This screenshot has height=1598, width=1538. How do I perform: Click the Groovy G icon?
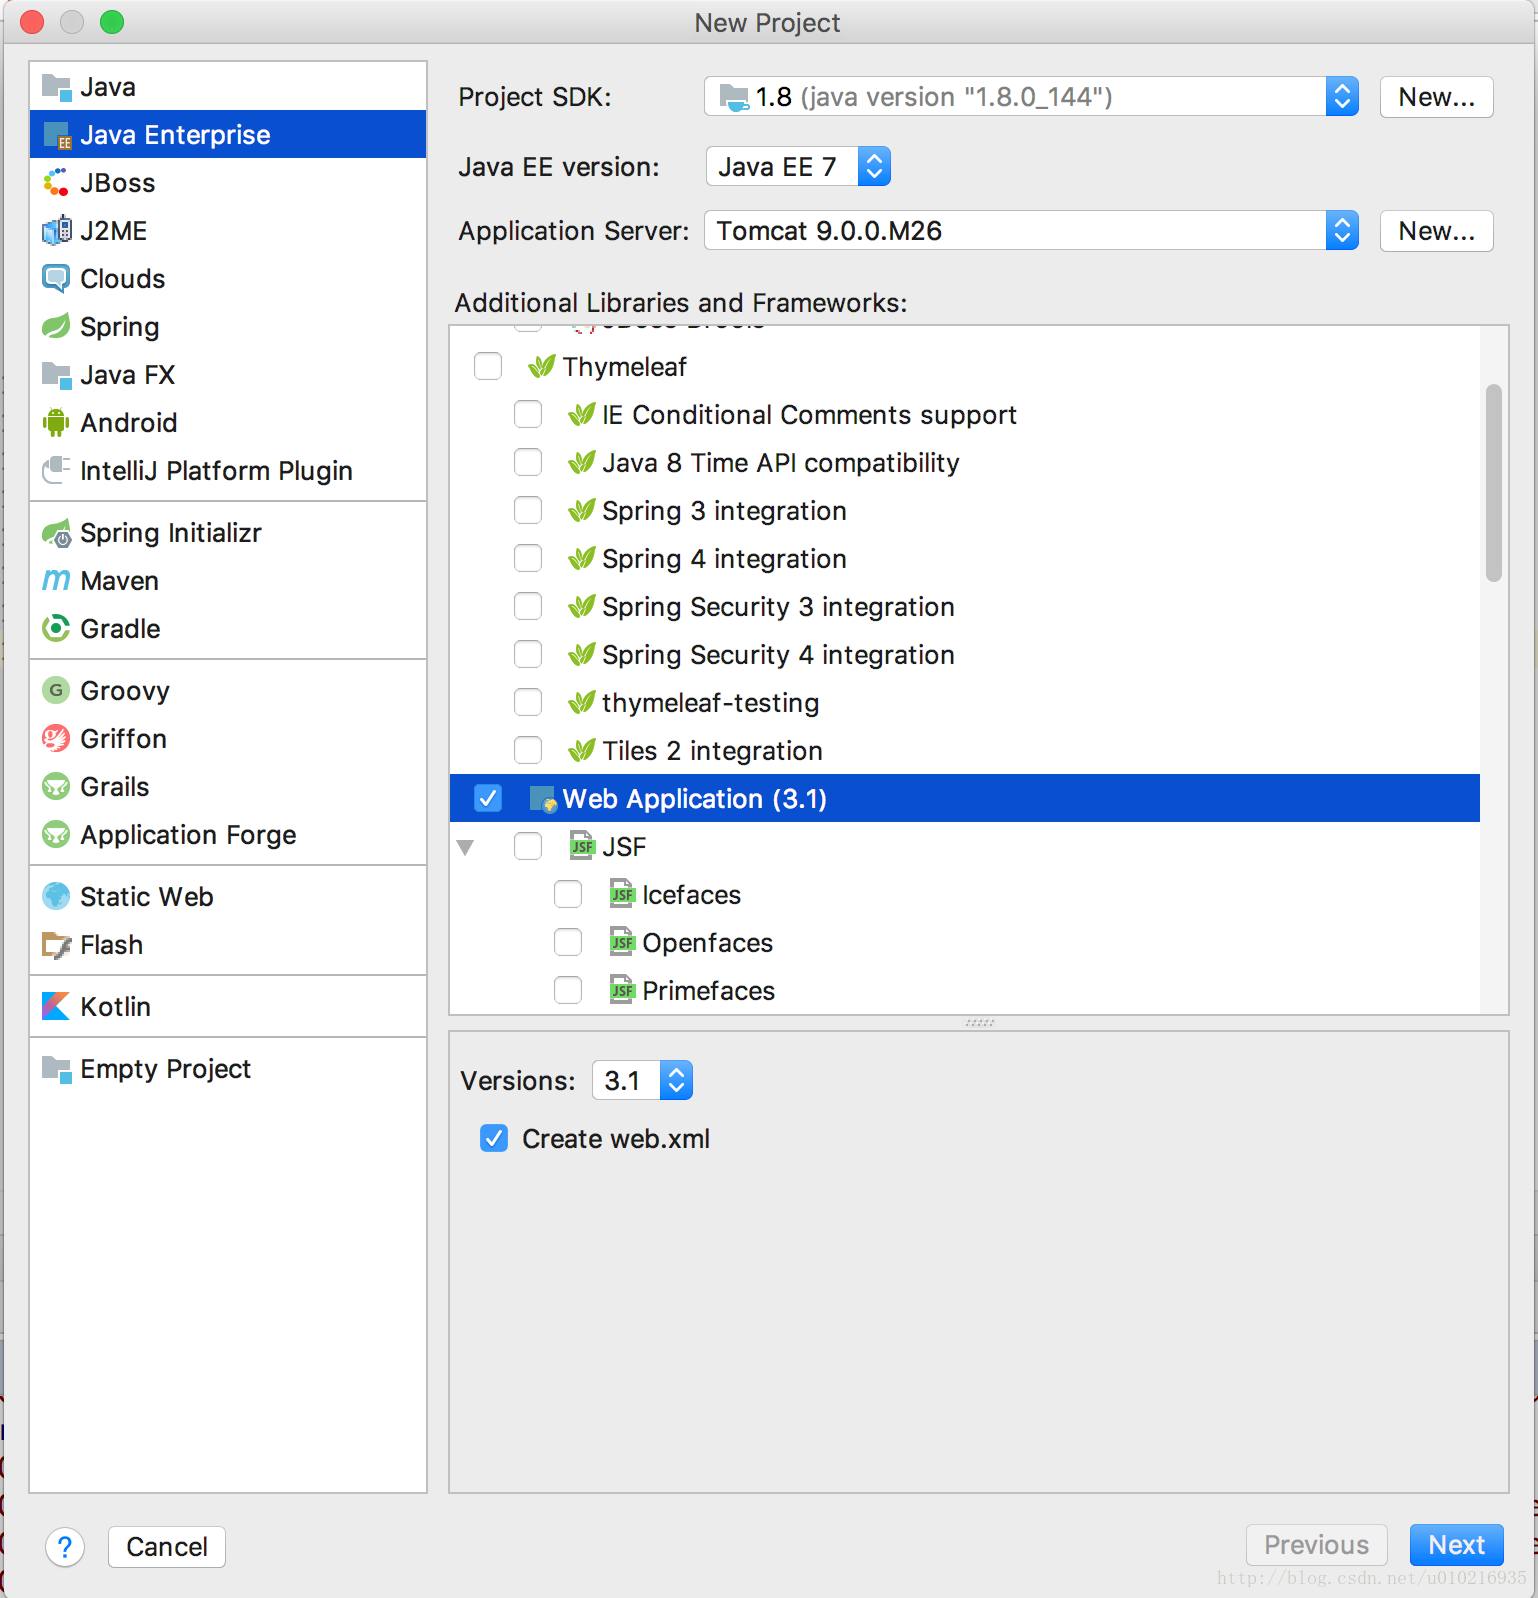coord(56,691)
